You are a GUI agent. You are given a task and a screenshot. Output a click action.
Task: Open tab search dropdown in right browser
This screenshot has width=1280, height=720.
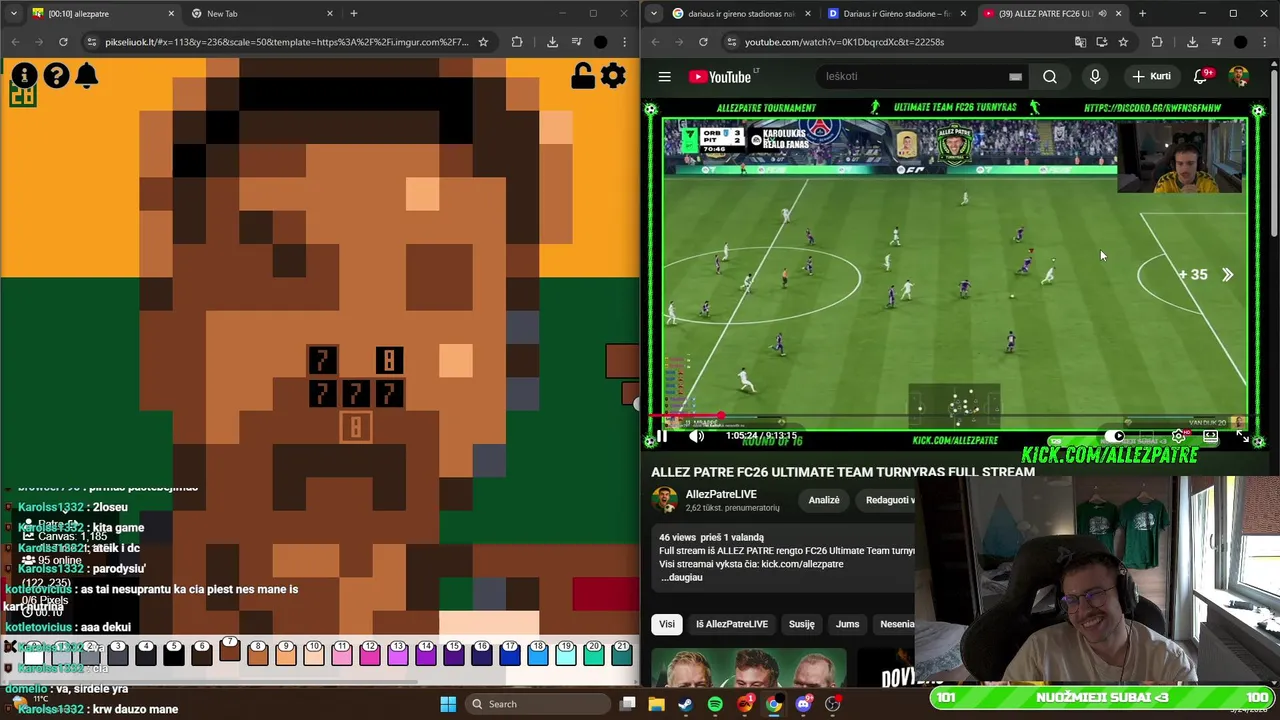point(653,14)
